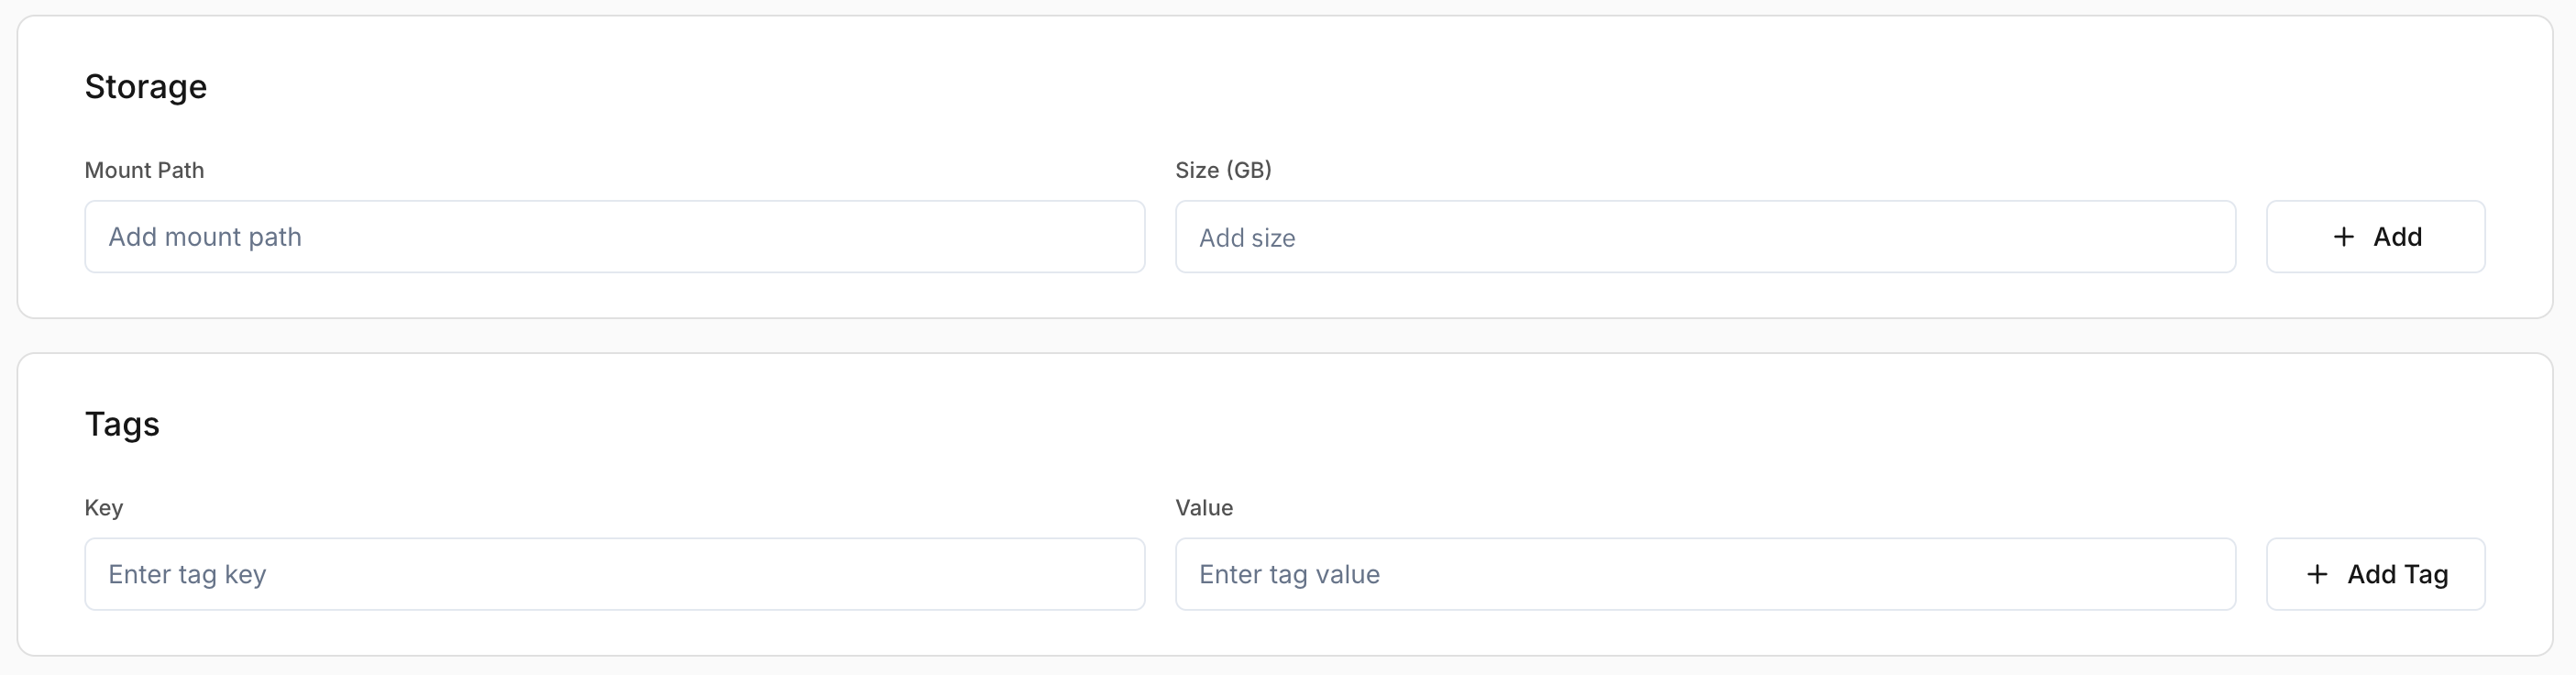Viewport: 2576px width, 675px height.
Task: Click the 'Add' text label on the storage button
Action: [2397, 237]
